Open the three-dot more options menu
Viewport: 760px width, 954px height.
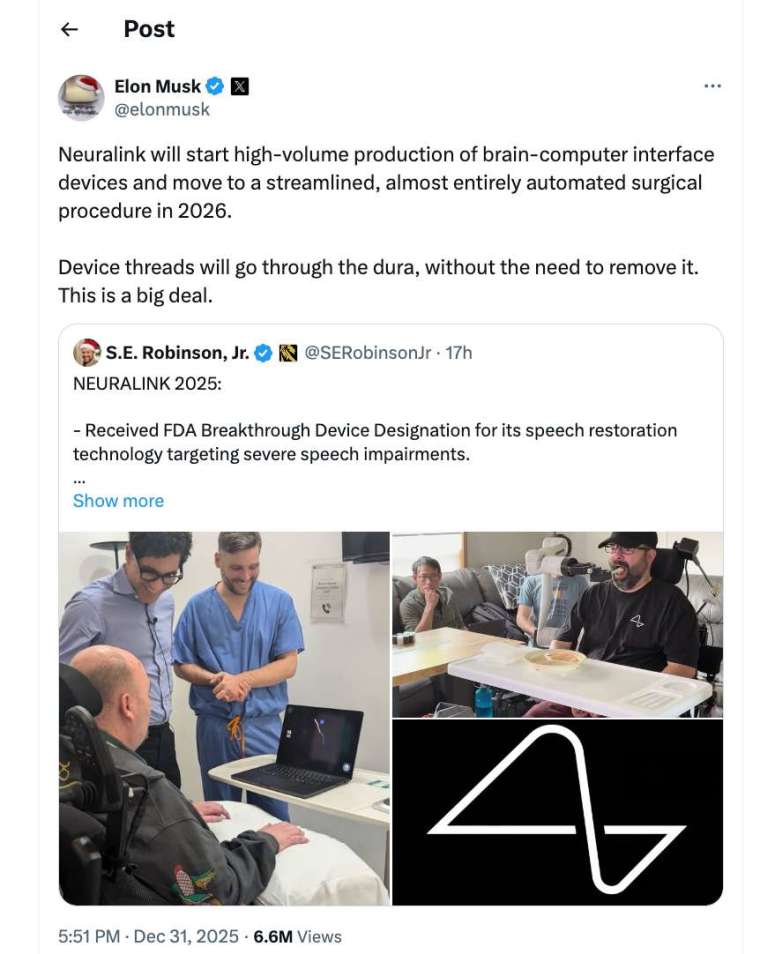tap(712, 86)
